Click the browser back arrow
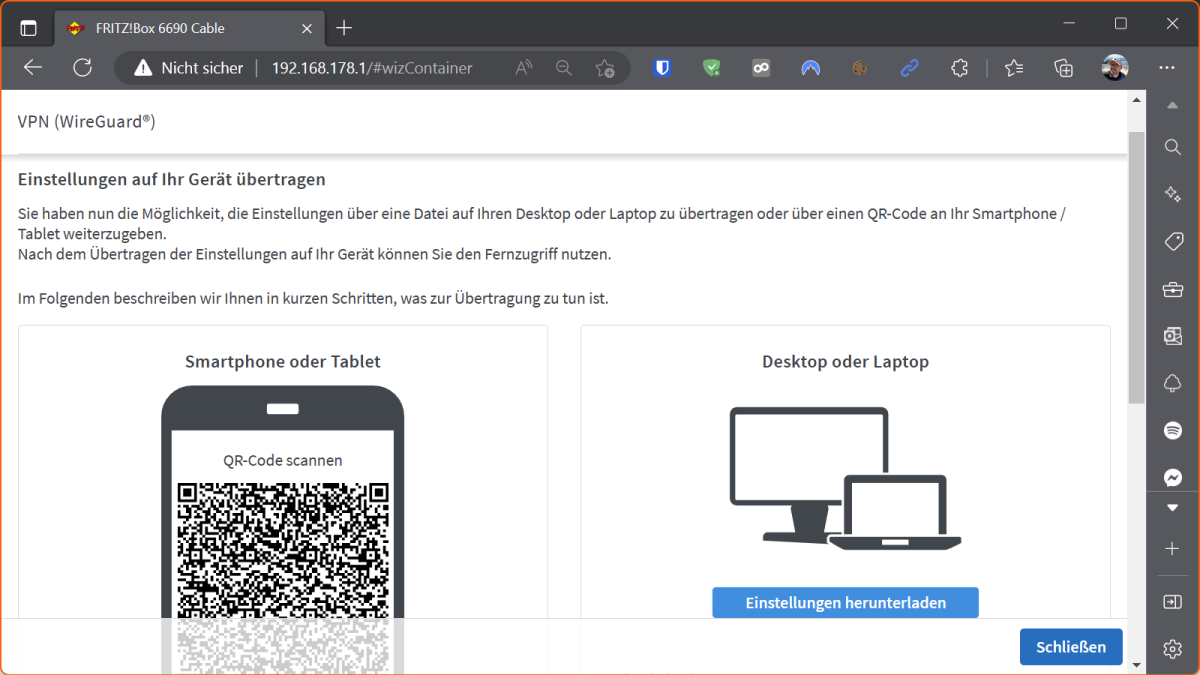This screenshot has height=675, width=1200. coord(33,68)
